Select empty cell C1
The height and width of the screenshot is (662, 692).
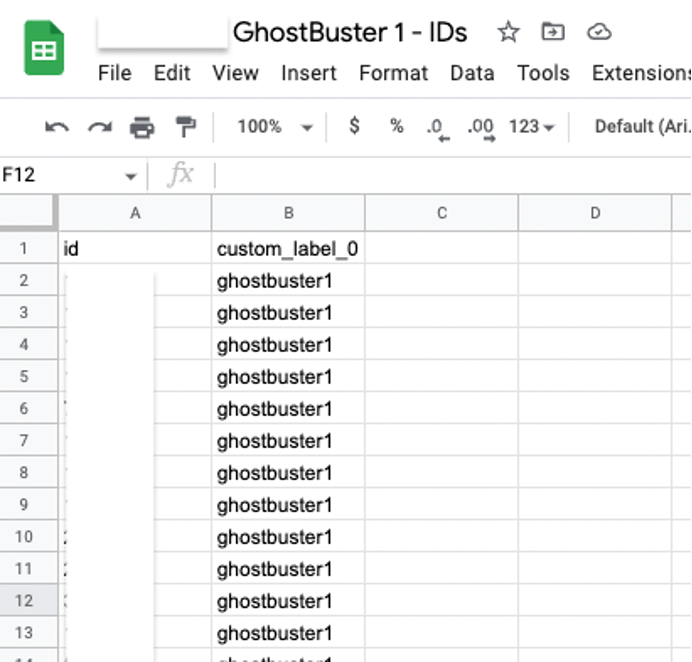click(x=442, y=248)
